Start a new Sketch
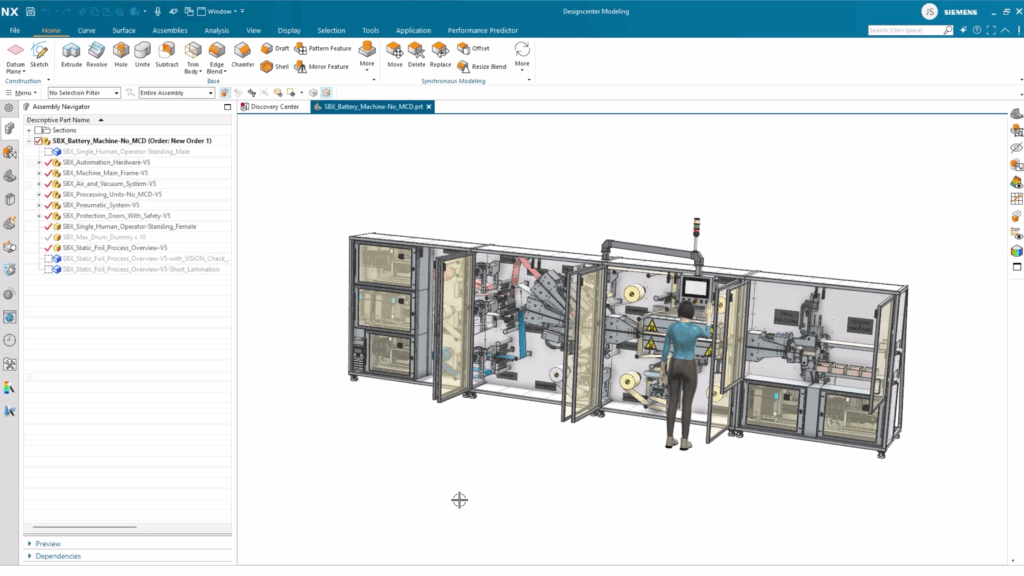 click(39, 50)
